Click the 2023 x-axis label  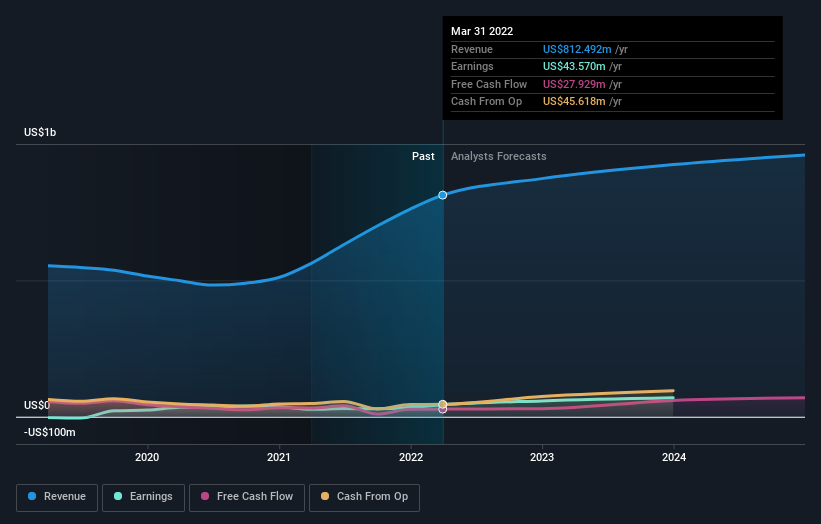click(541, 457)
